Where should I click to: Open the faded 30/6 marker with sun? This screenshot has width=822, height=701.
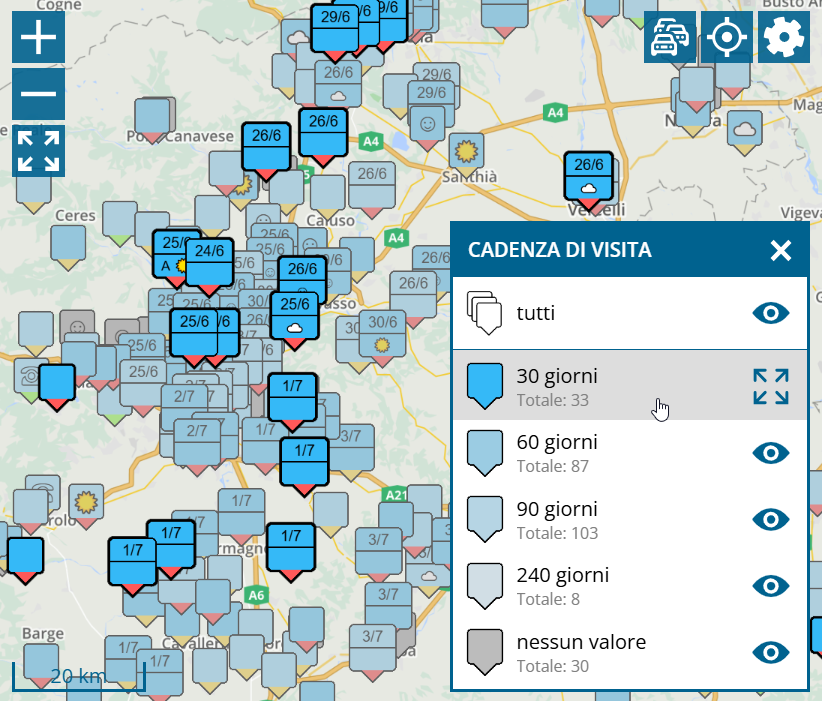click(x=382, y=338)
